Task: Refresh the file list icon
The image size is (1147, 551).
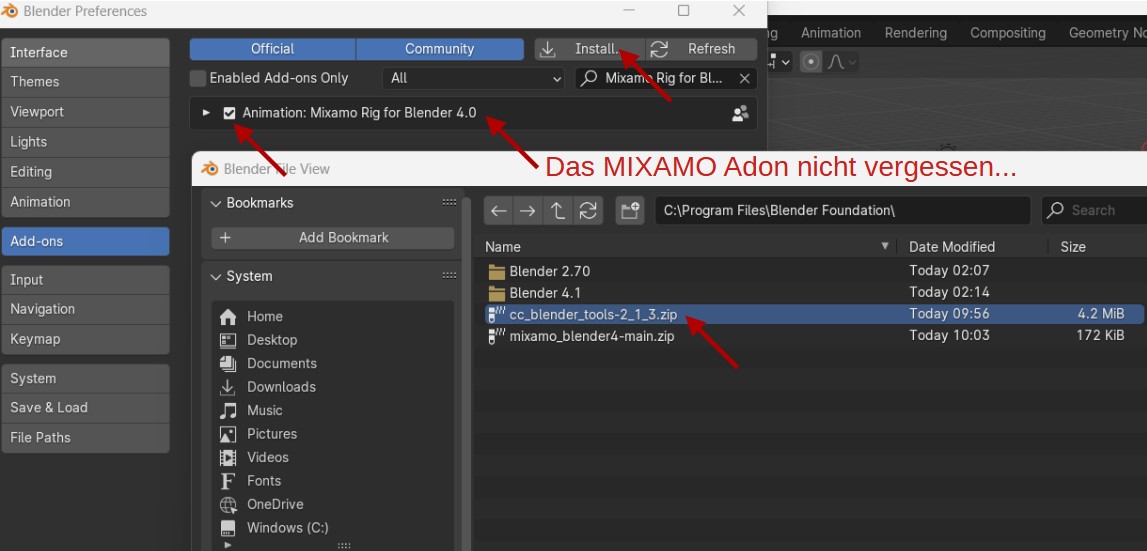Action: [588, 211]
